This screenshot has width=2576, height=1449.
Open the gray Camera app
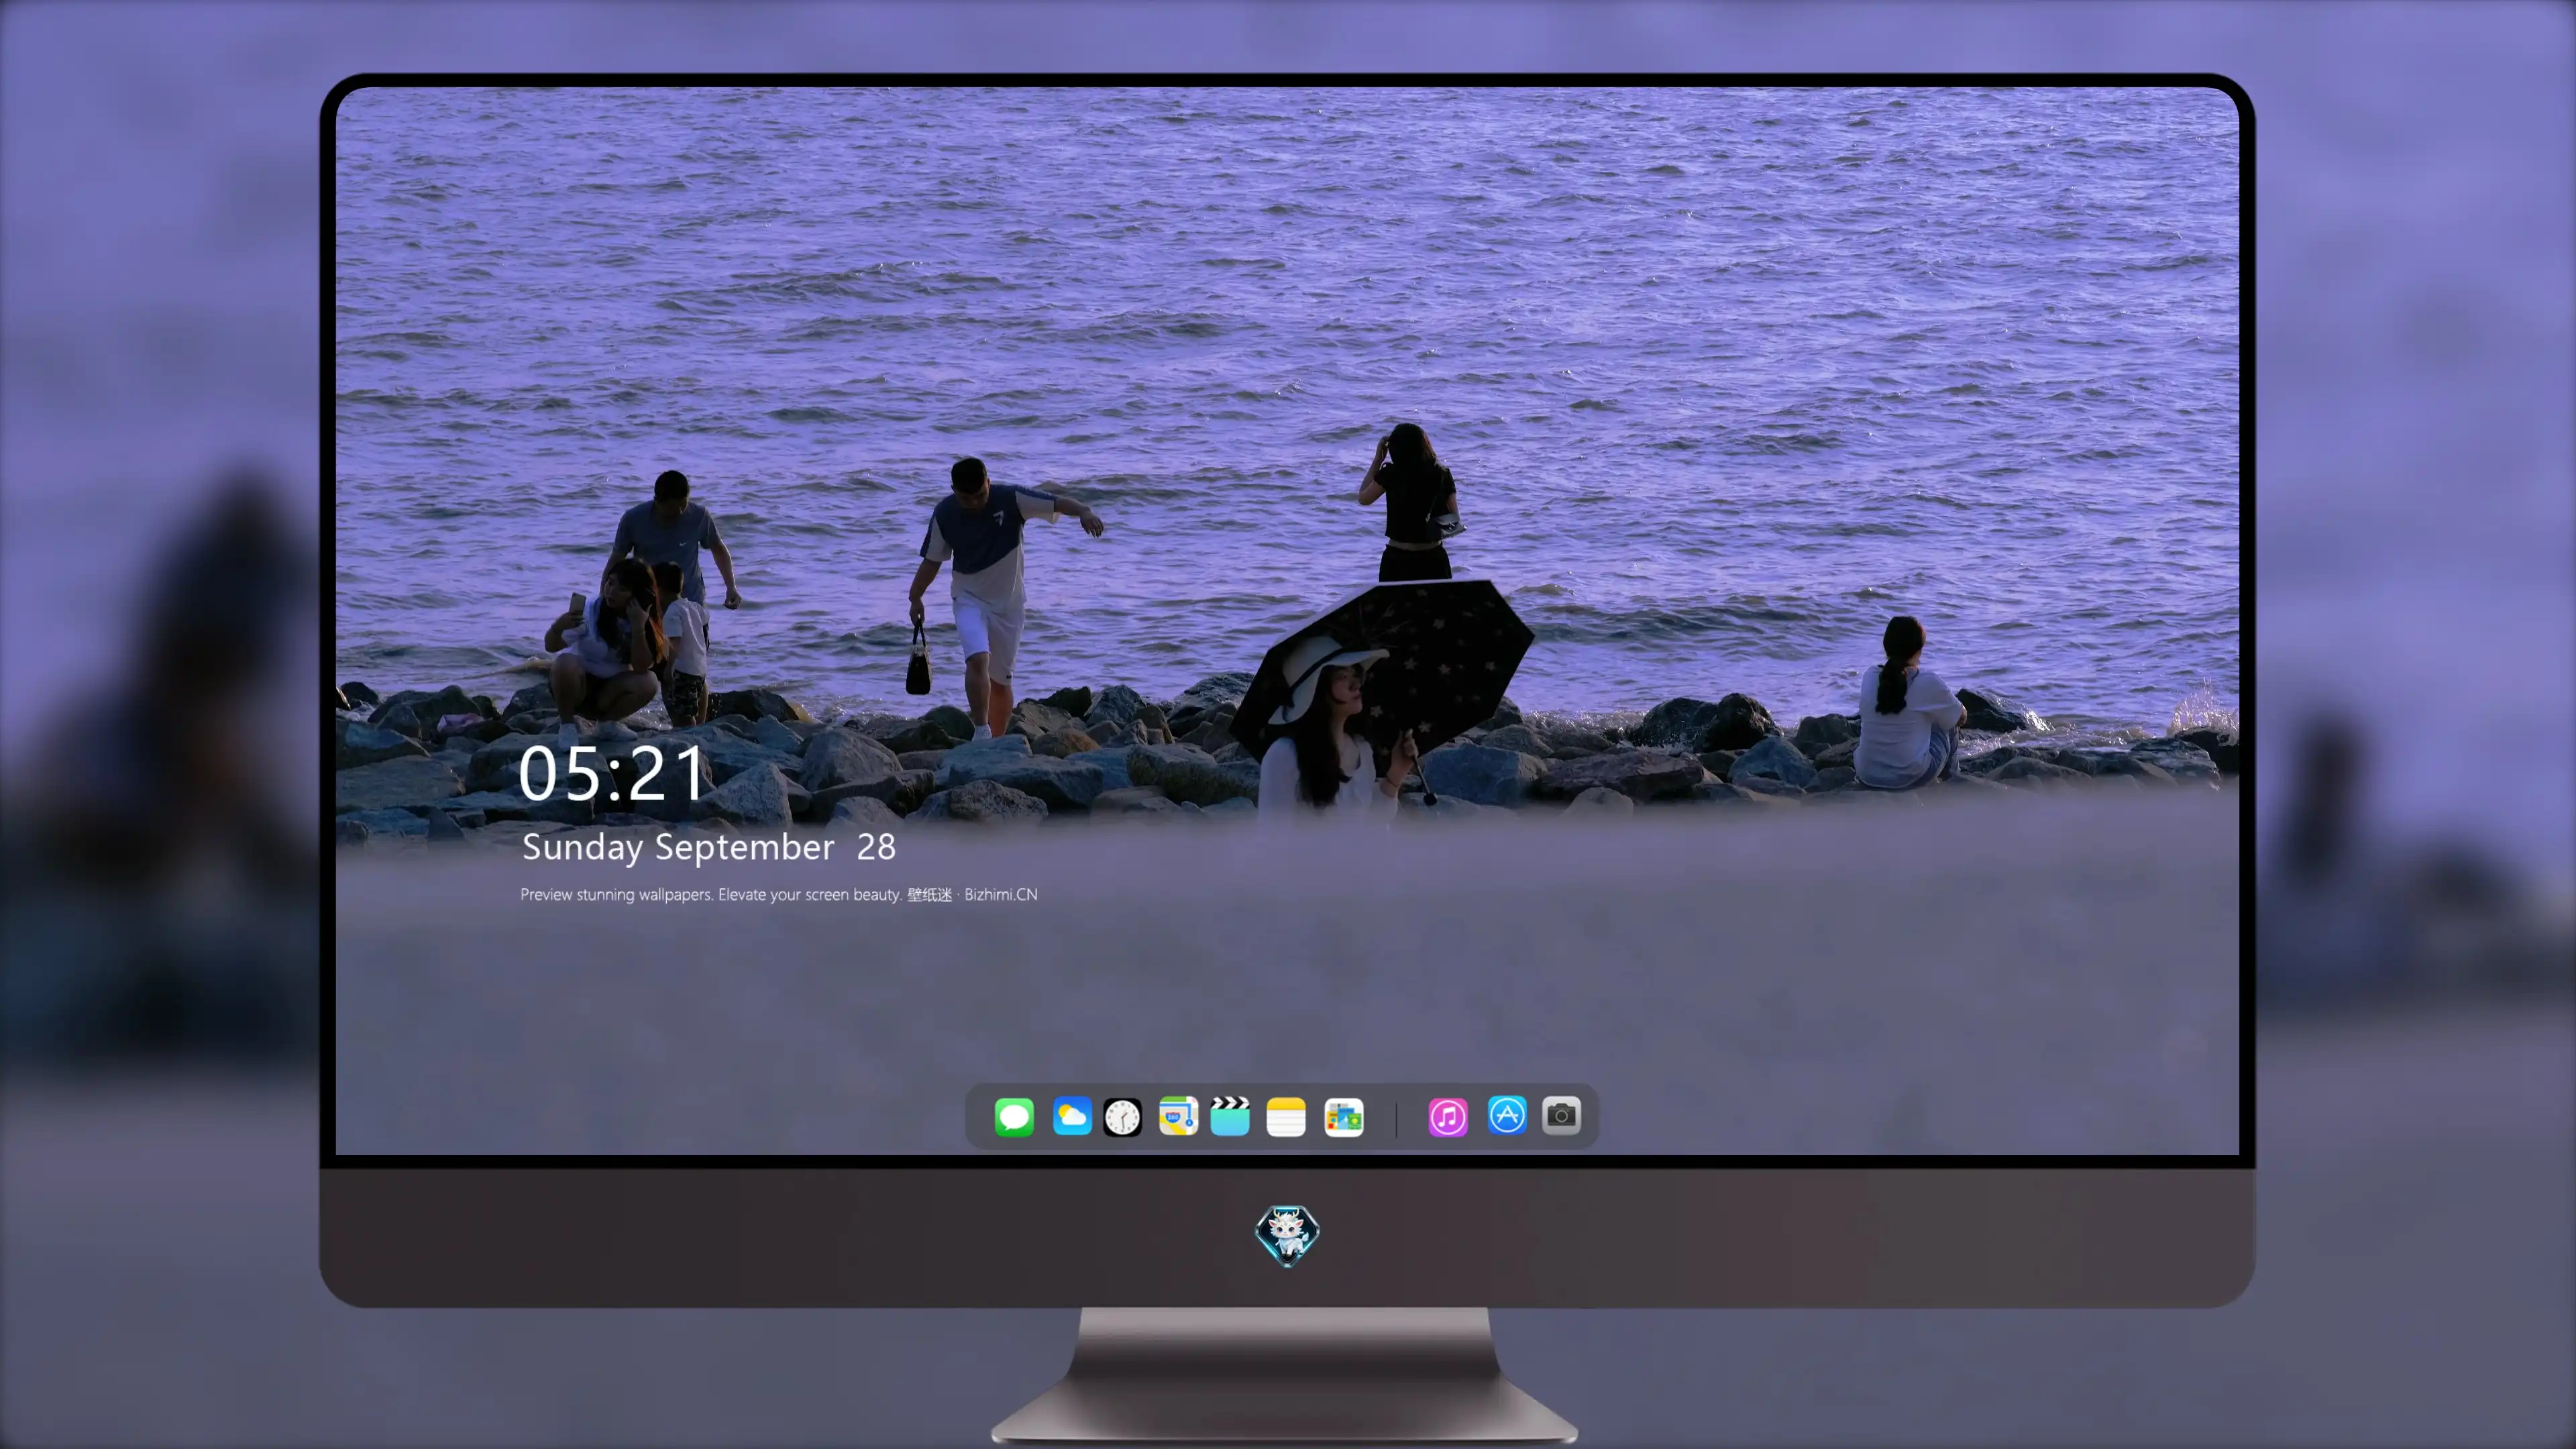(x=1561, y=1115)
